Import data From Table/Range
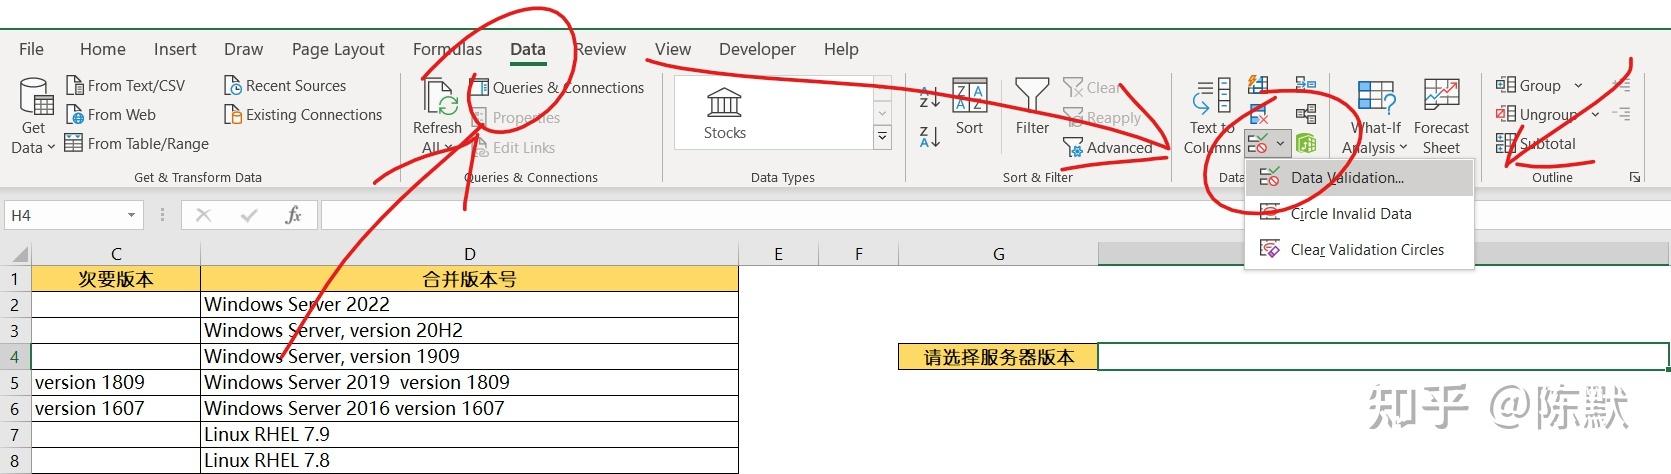This screenshot has width=1671, height=474. tap(137, 144)
